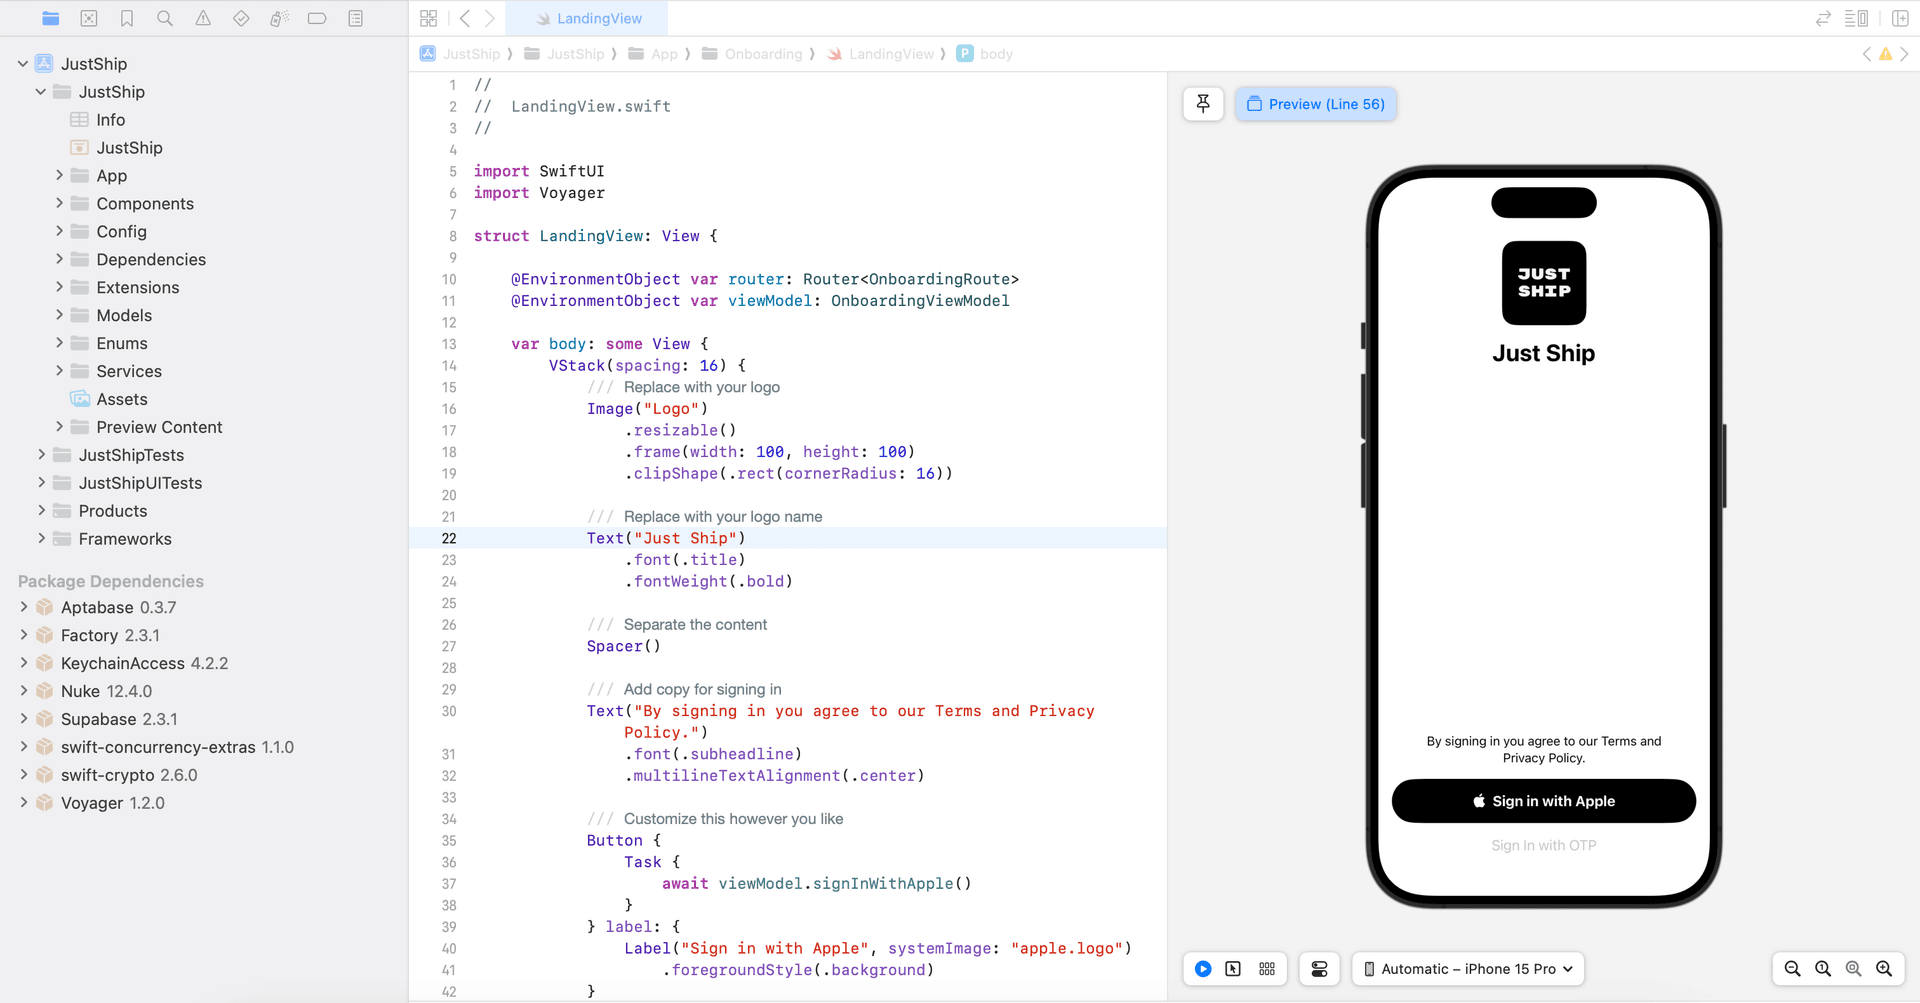The width and height of the screenshot is (1920, 1003).
Task: Open the Project navigator folder icon
Action: 51,18
